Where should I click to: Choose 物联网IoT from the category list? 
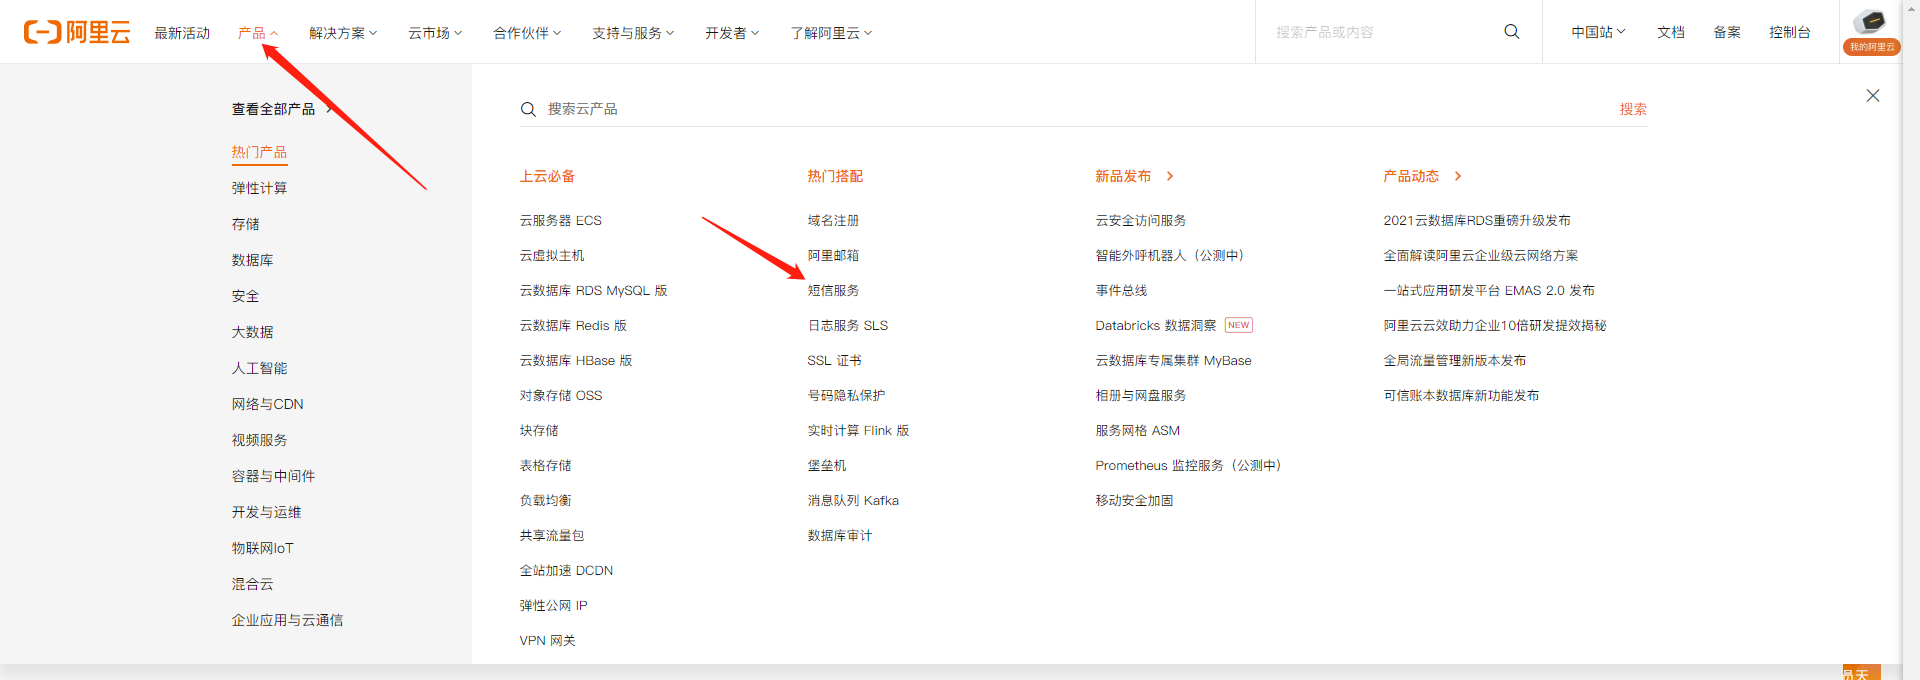[x=262, y=548]
